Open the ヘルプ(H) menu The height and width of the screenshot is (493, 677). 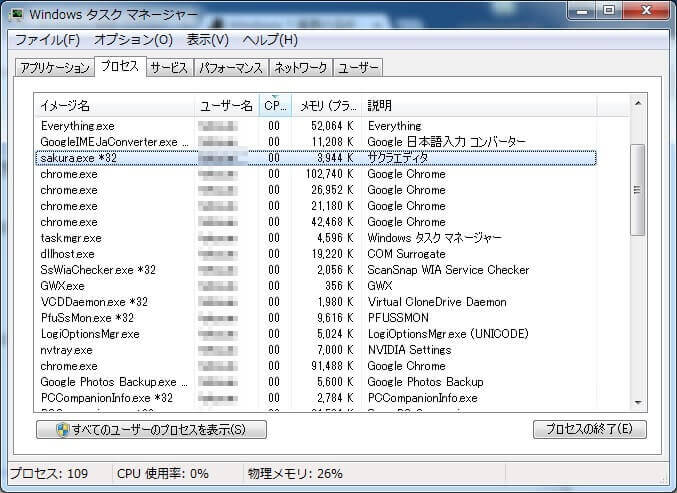(x=270, y=40)
